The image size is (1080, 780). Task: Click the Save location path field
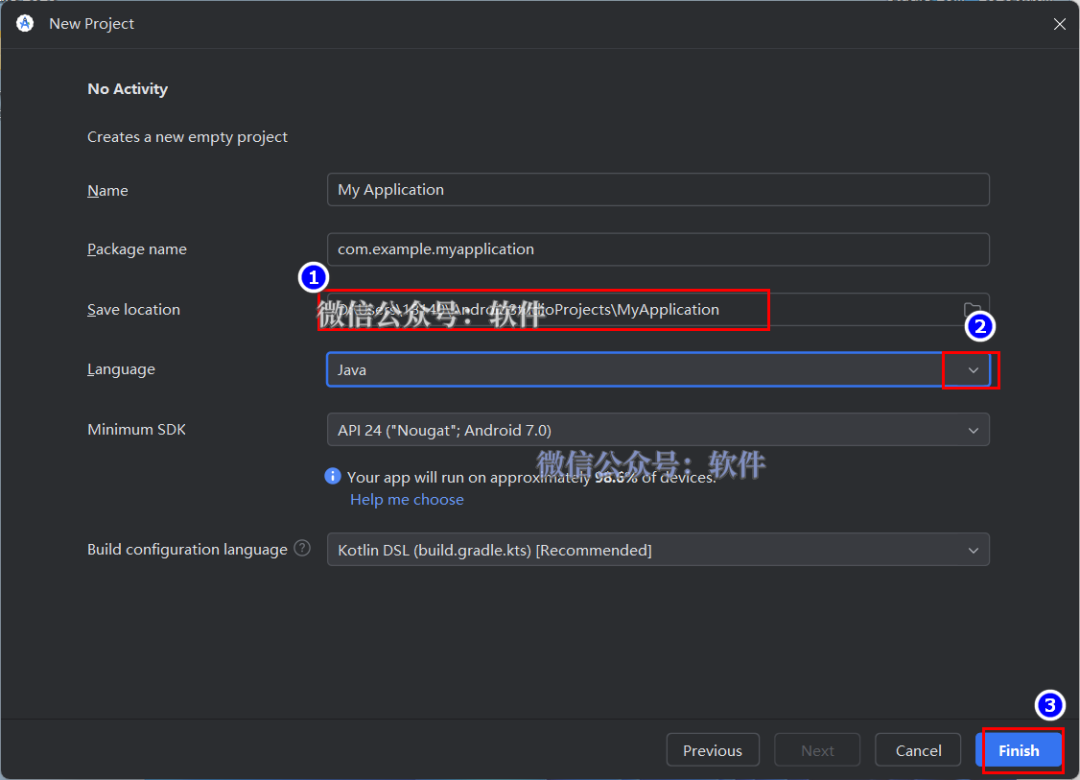pyautogui.click(x=658, y=309)
